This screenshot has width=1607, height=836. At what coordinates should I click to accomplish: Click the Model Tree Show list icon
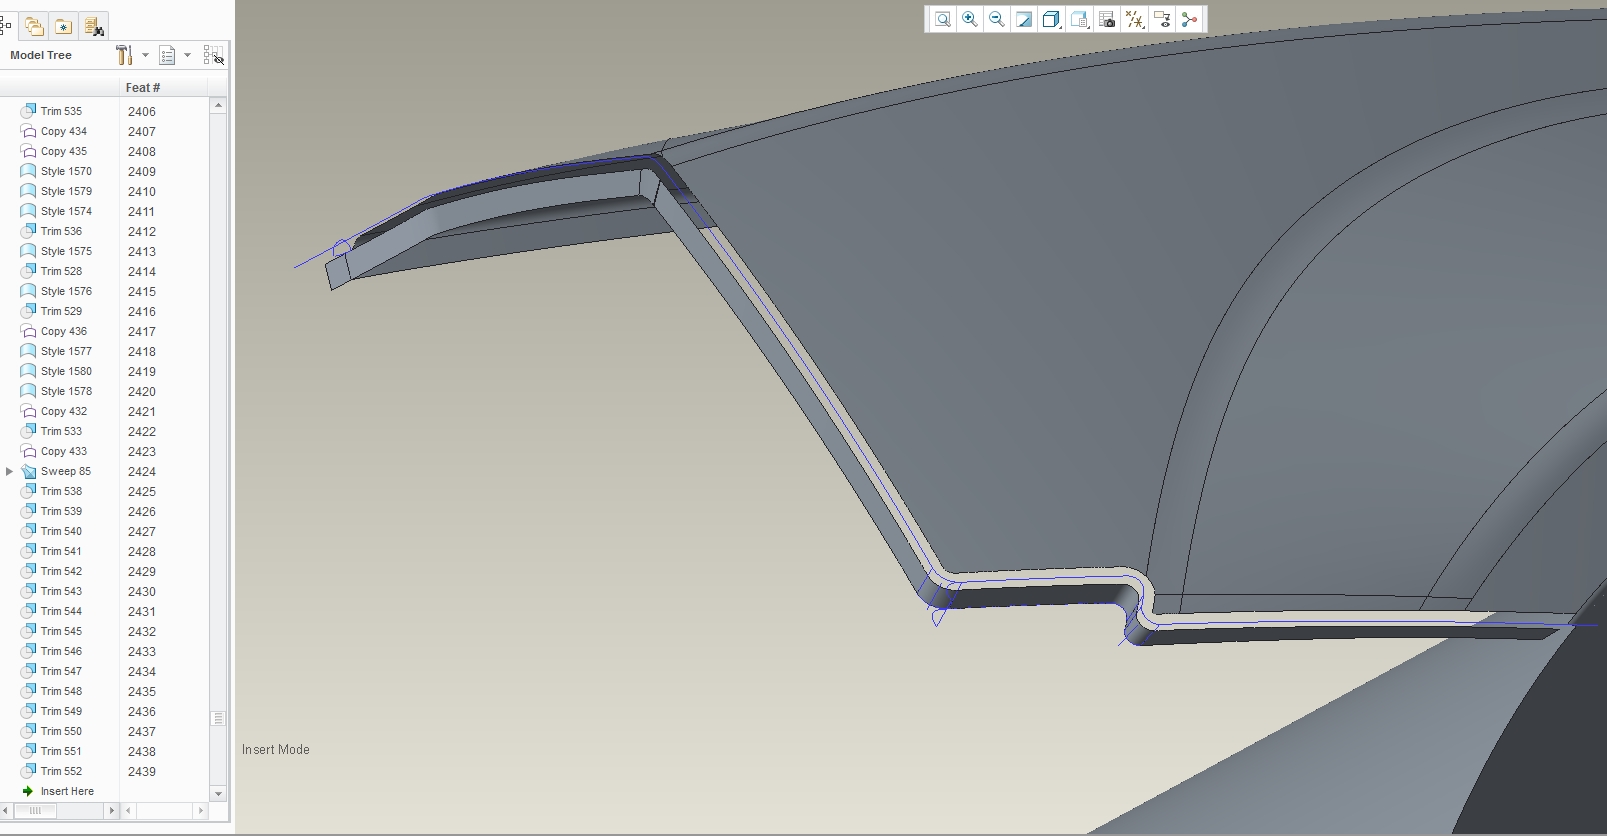tap(168, 56)
